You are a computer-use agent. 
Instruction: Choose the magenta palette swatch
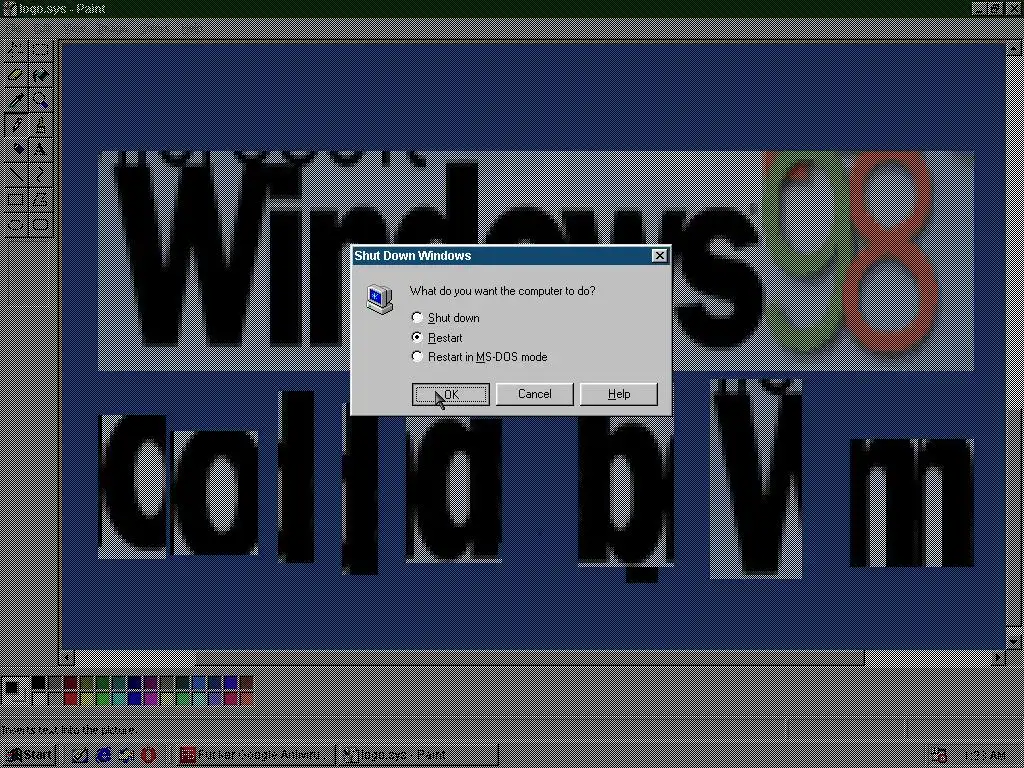click(x=151, y=699)
